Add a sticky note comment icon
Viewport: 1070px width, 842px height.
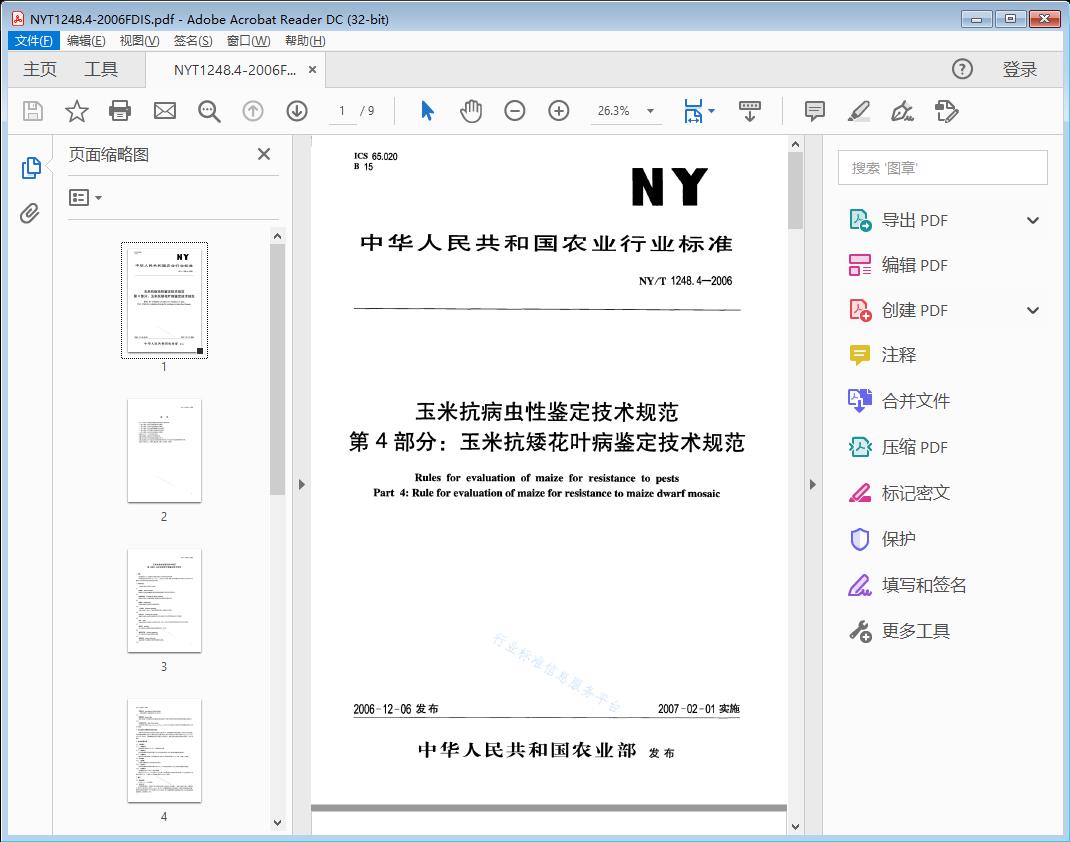tap(815, 111)
